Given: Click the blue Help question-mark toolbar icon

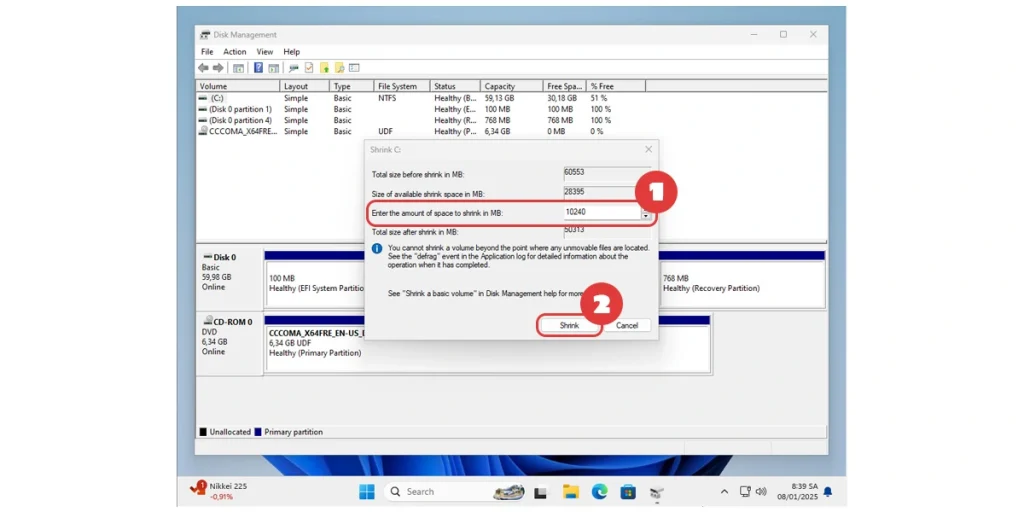Looking at the screenshot, I should (258, 68).
